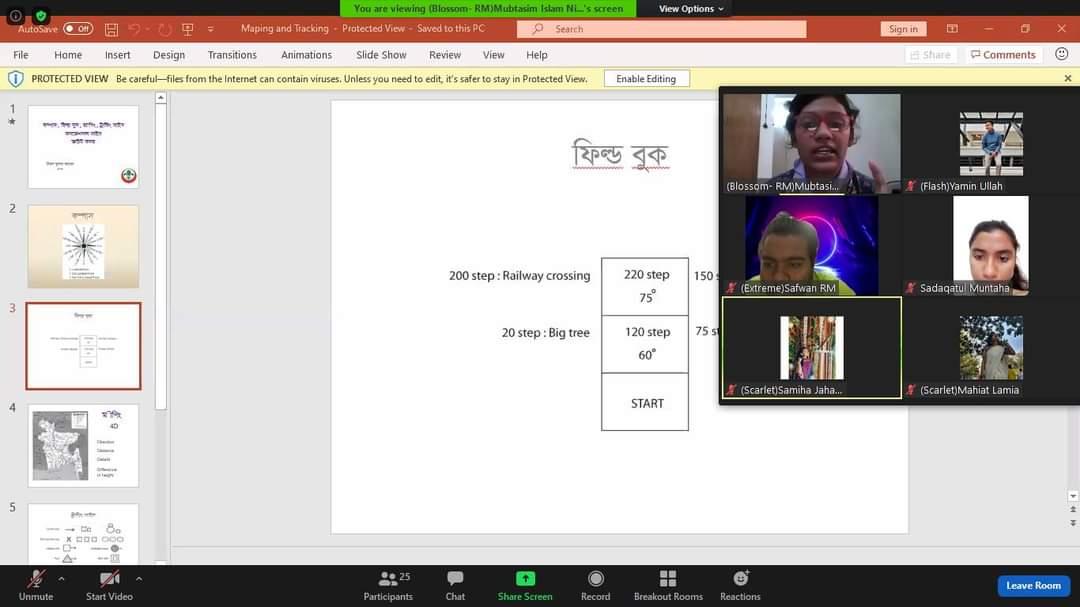Expand the View Options dropdown
1080x607 pixels.
point(691,9)
